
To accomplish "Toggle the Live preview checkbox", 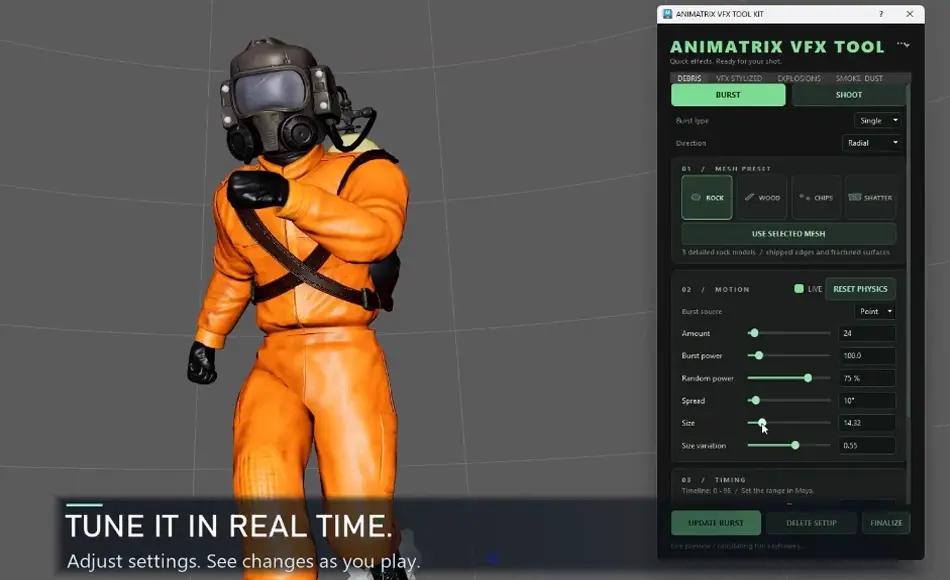I will click(799, 288).
